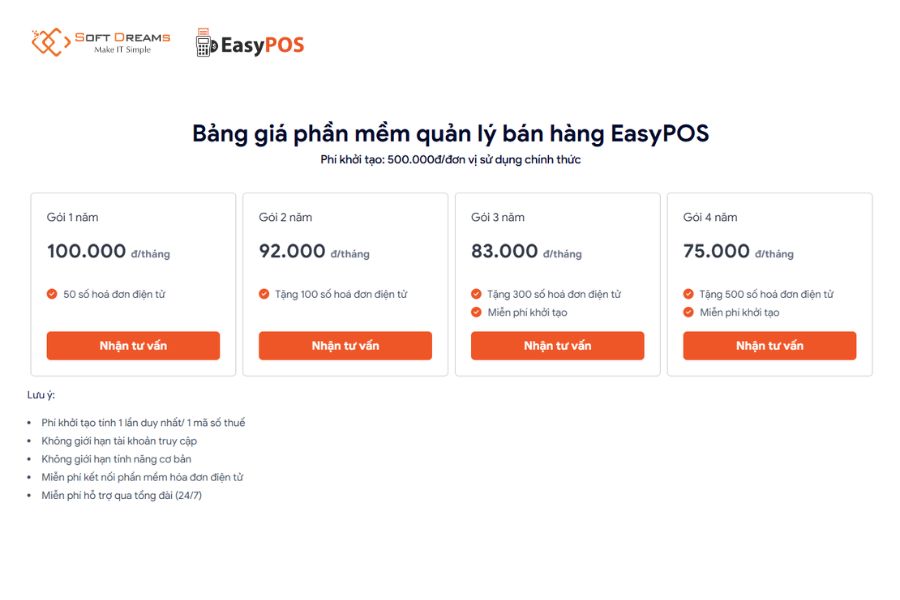Screen dimensions: 900x600
Task: Click the page heading 'Bảng giá phần mềm quản lý bán hàng EasyPOS'
Action: [x=452, y=132]
